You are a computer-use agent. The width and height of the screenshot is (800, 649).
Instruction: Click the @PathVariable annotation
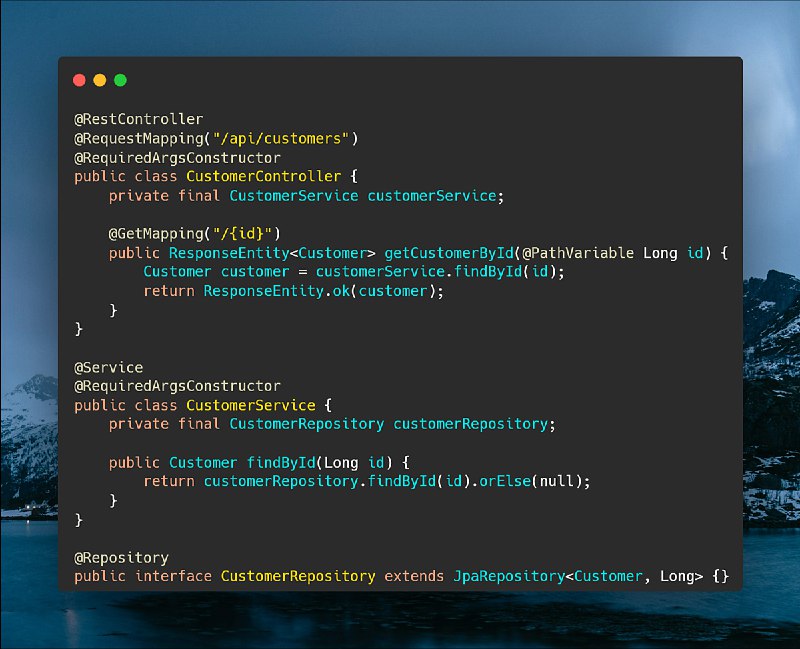[x=578, y=253]
